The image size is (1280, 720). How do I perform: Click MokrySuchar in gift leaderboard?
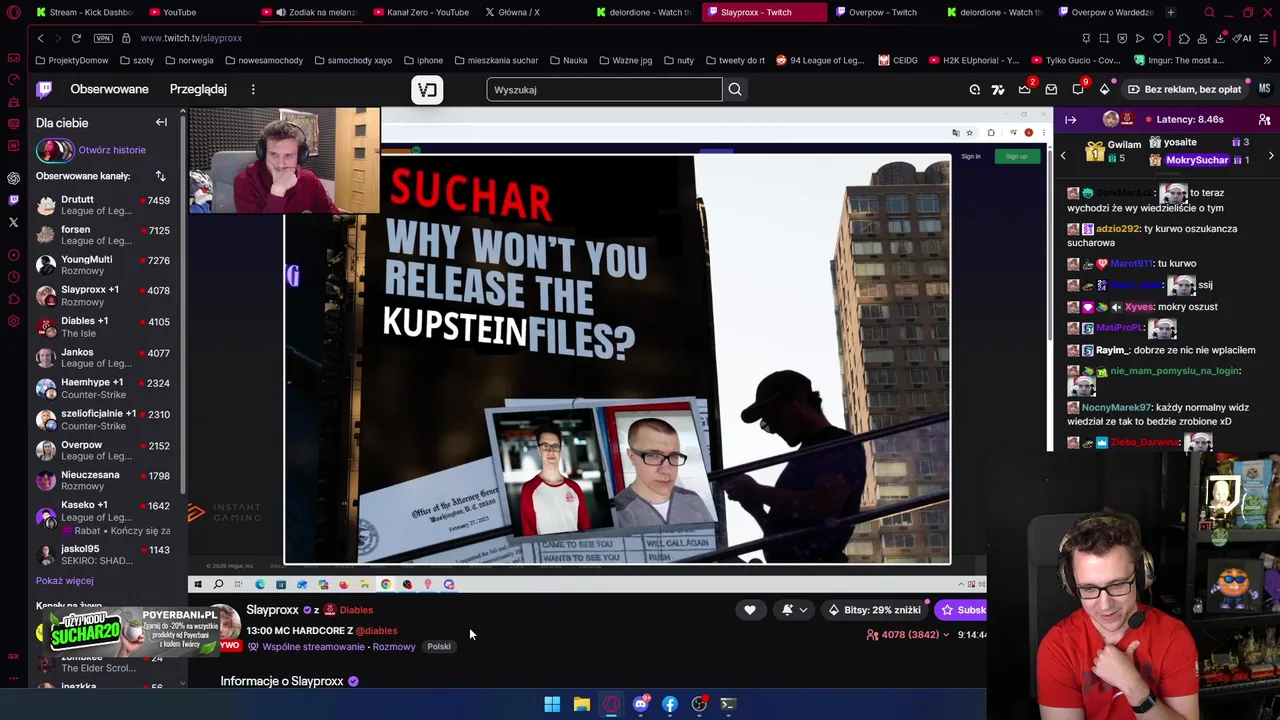point(1197,160)
